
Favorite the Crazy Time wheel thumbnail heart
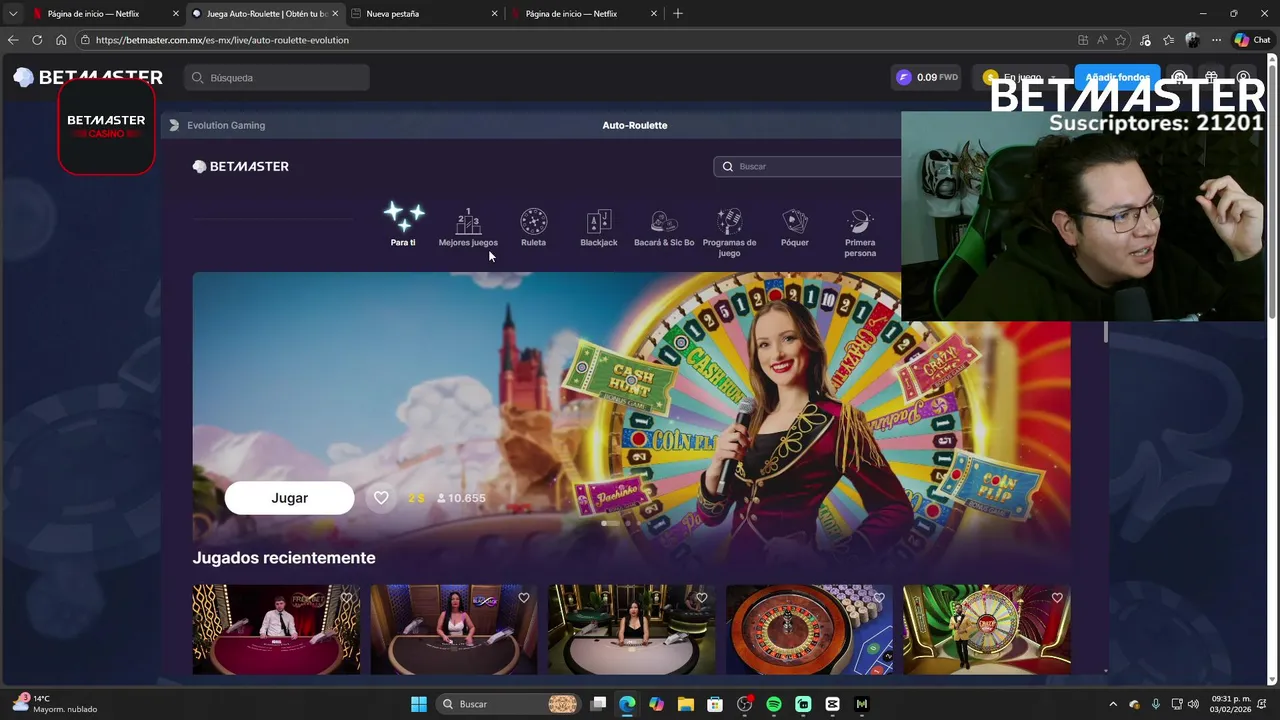(x=1057, y=598)
